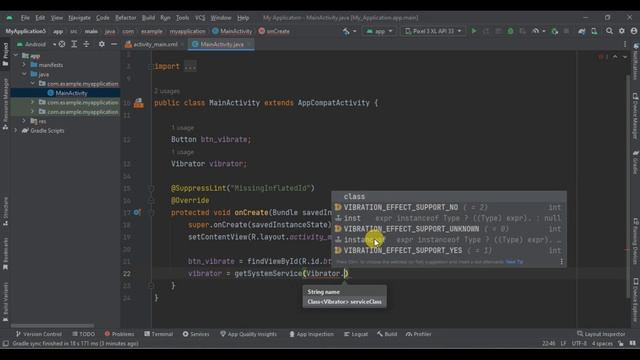
Task: Open Logcat tool window
Action: point(356,334)
